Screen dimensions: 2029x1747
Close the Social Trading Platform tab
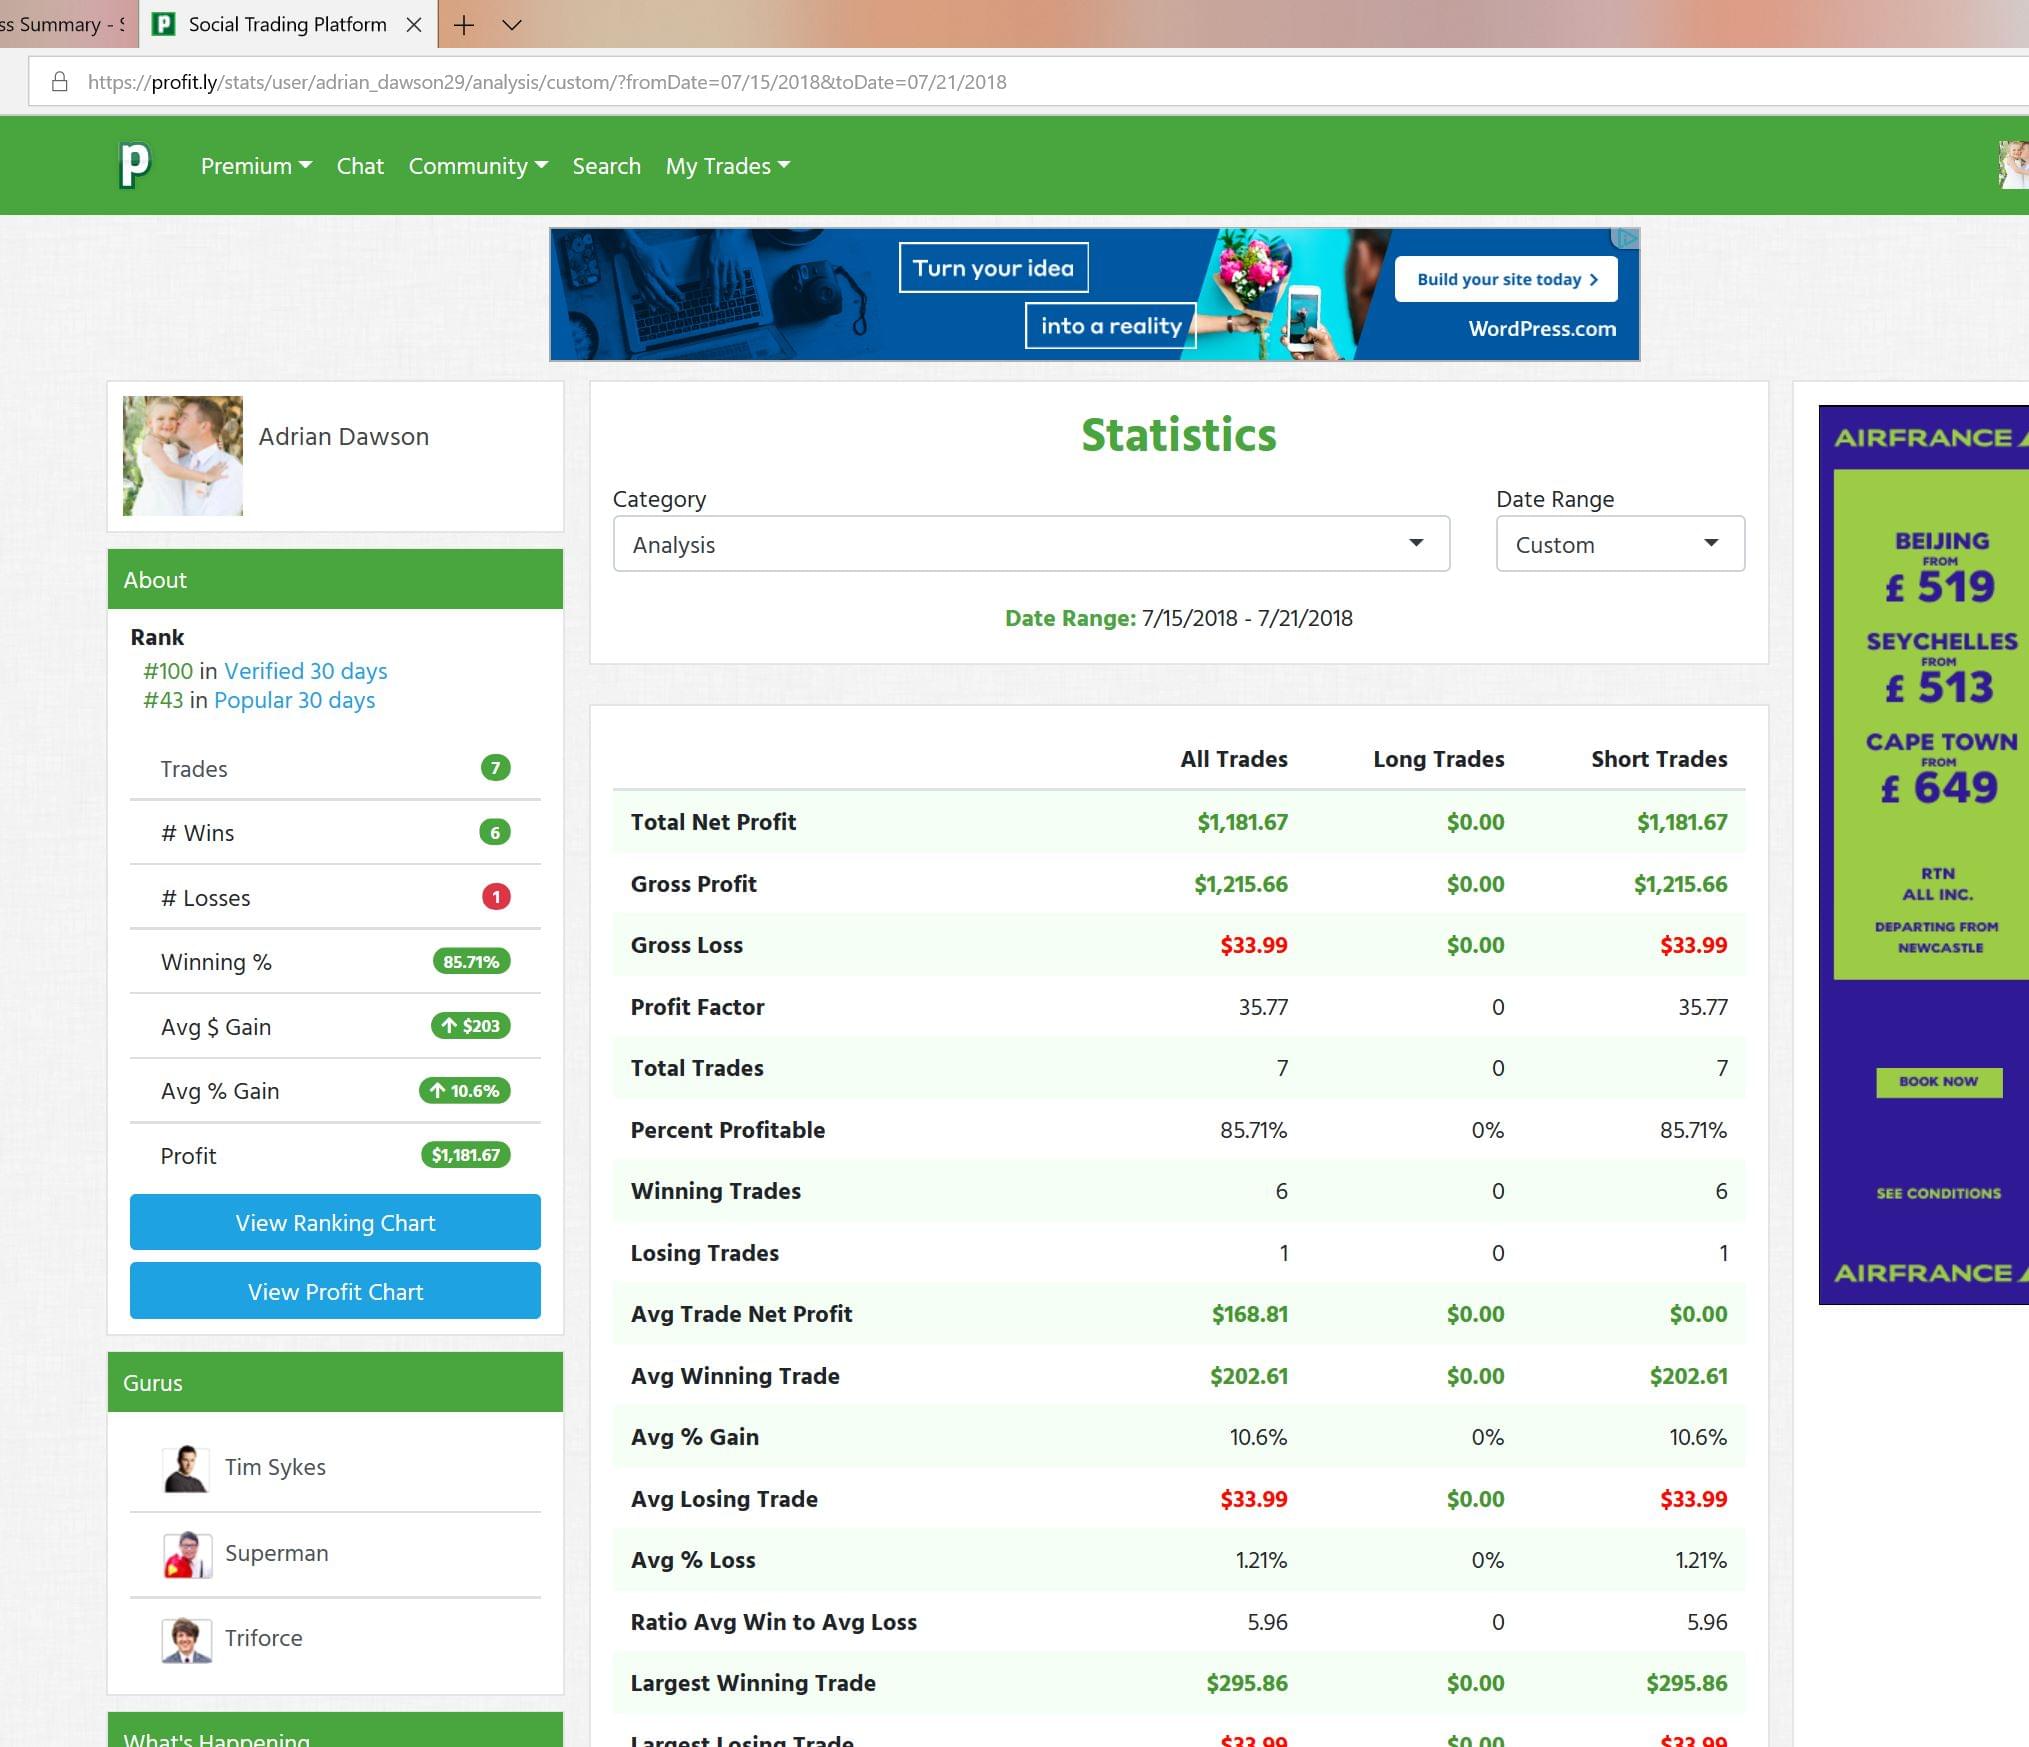[x=414, y=25]
